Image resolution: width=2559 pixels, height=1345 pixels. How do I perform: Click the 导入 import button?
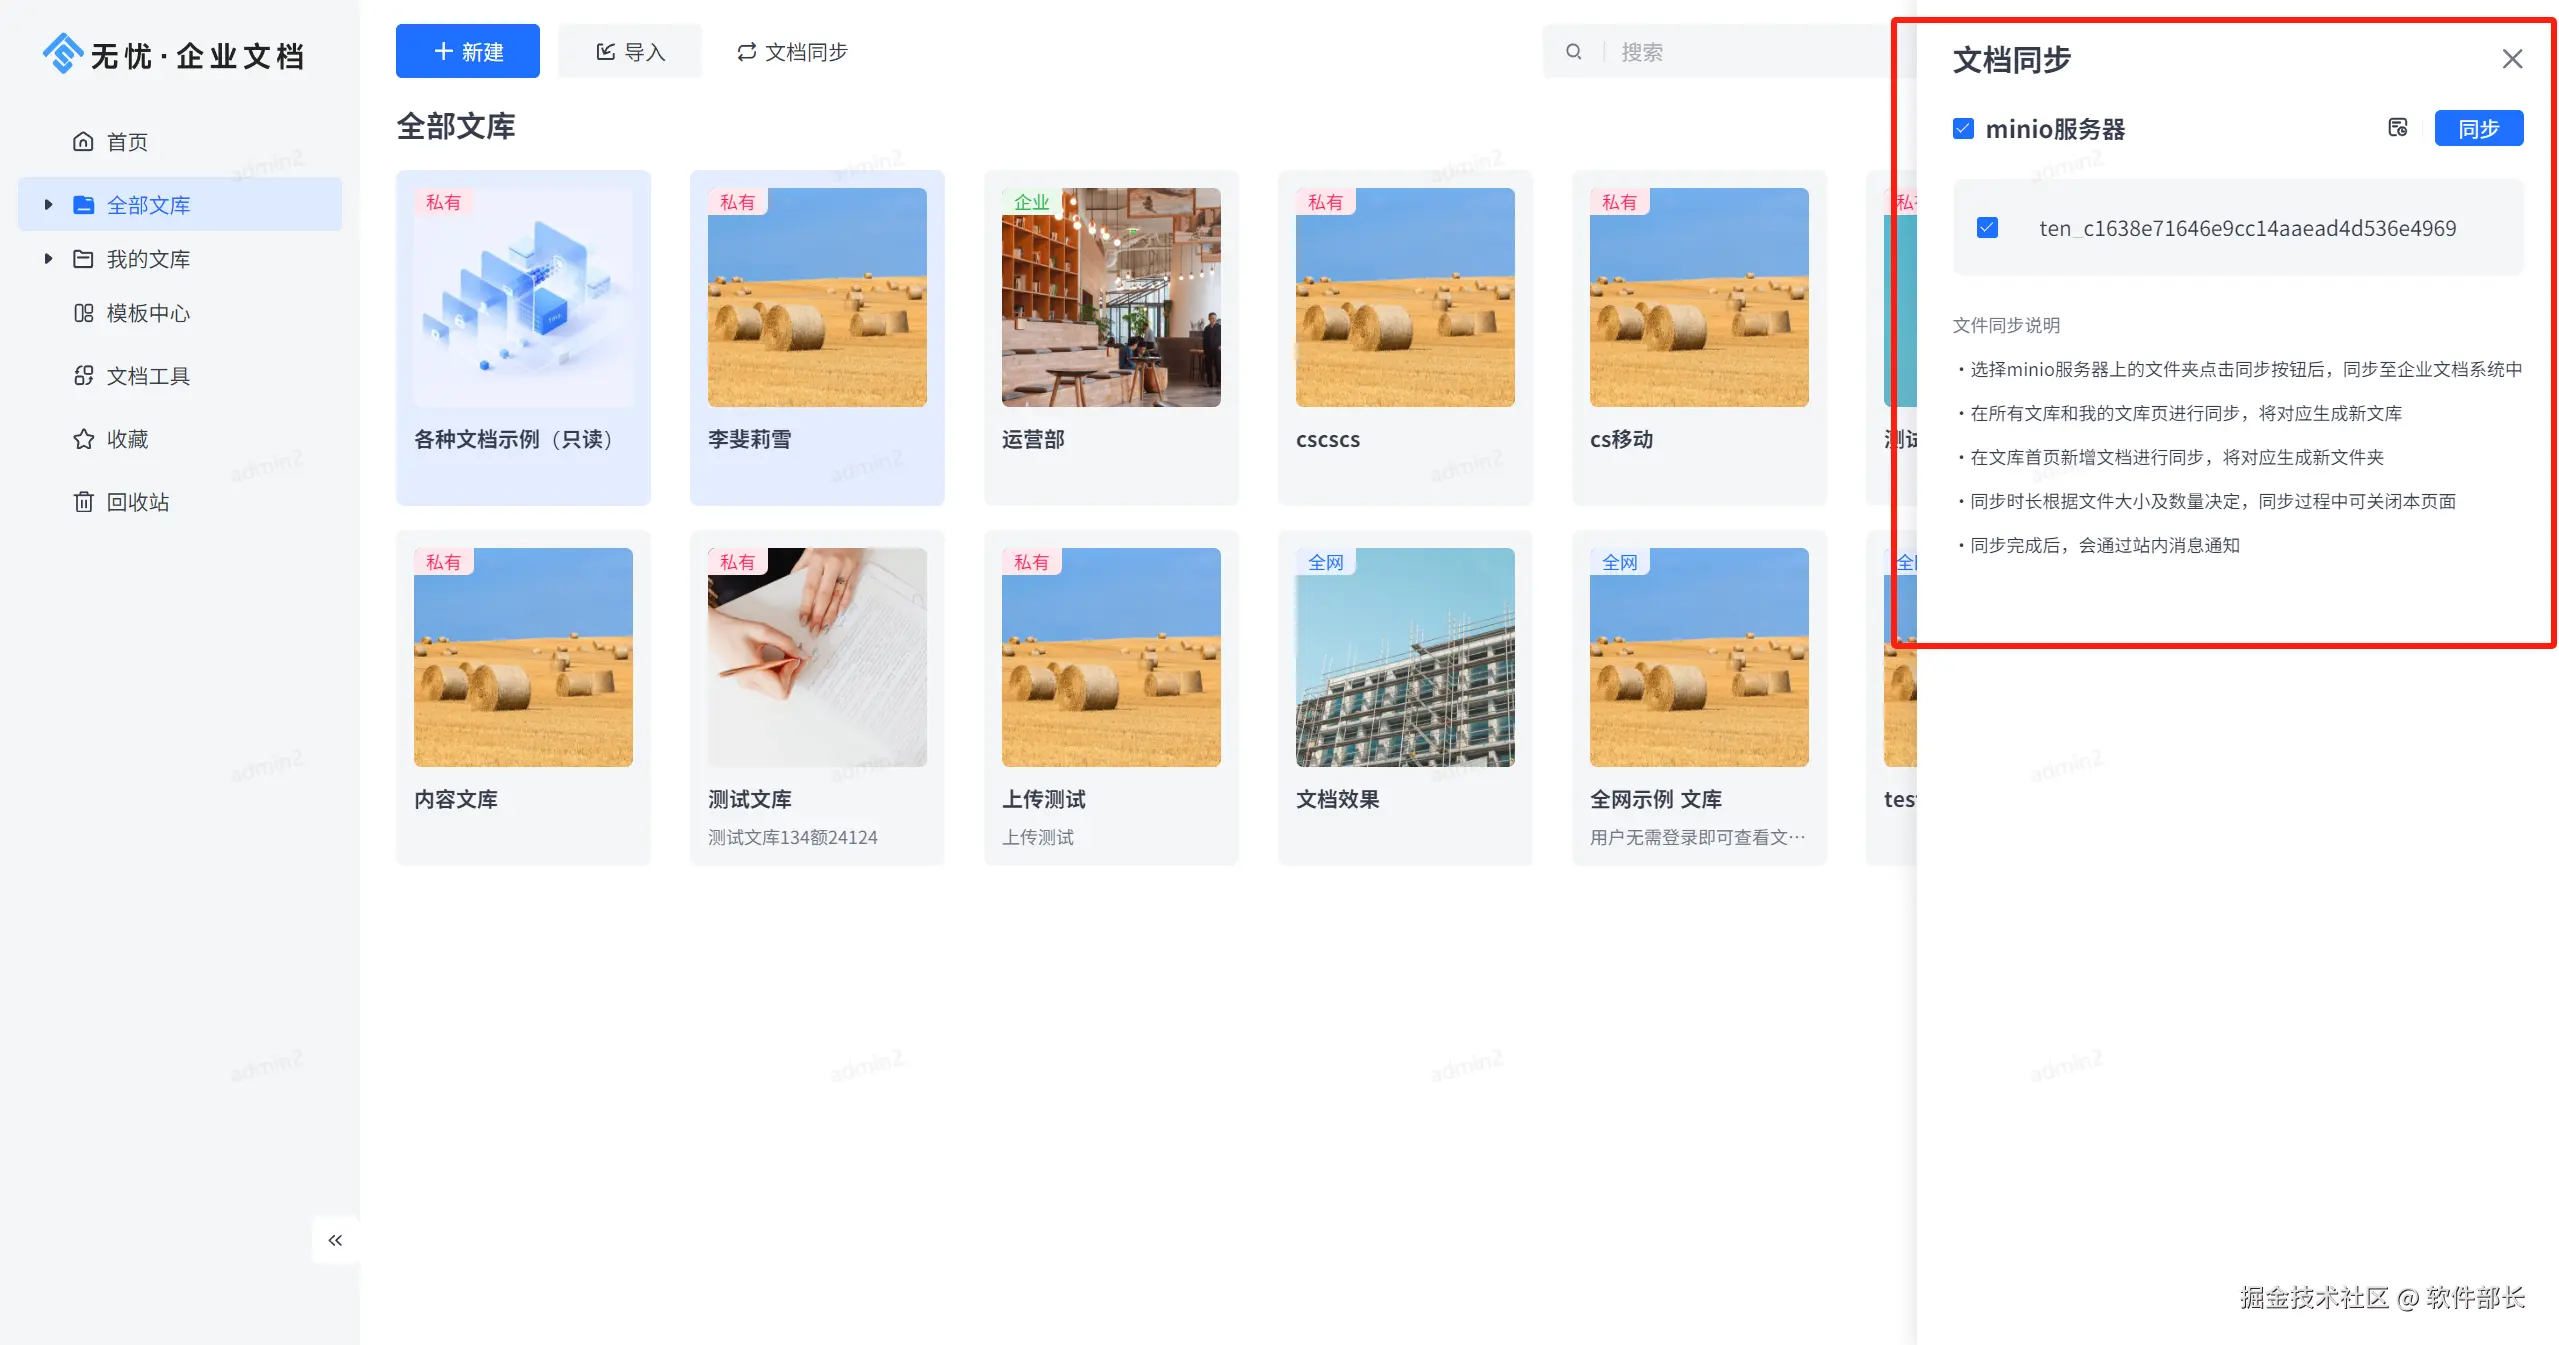pyautogui.click(x=630, y=52)
